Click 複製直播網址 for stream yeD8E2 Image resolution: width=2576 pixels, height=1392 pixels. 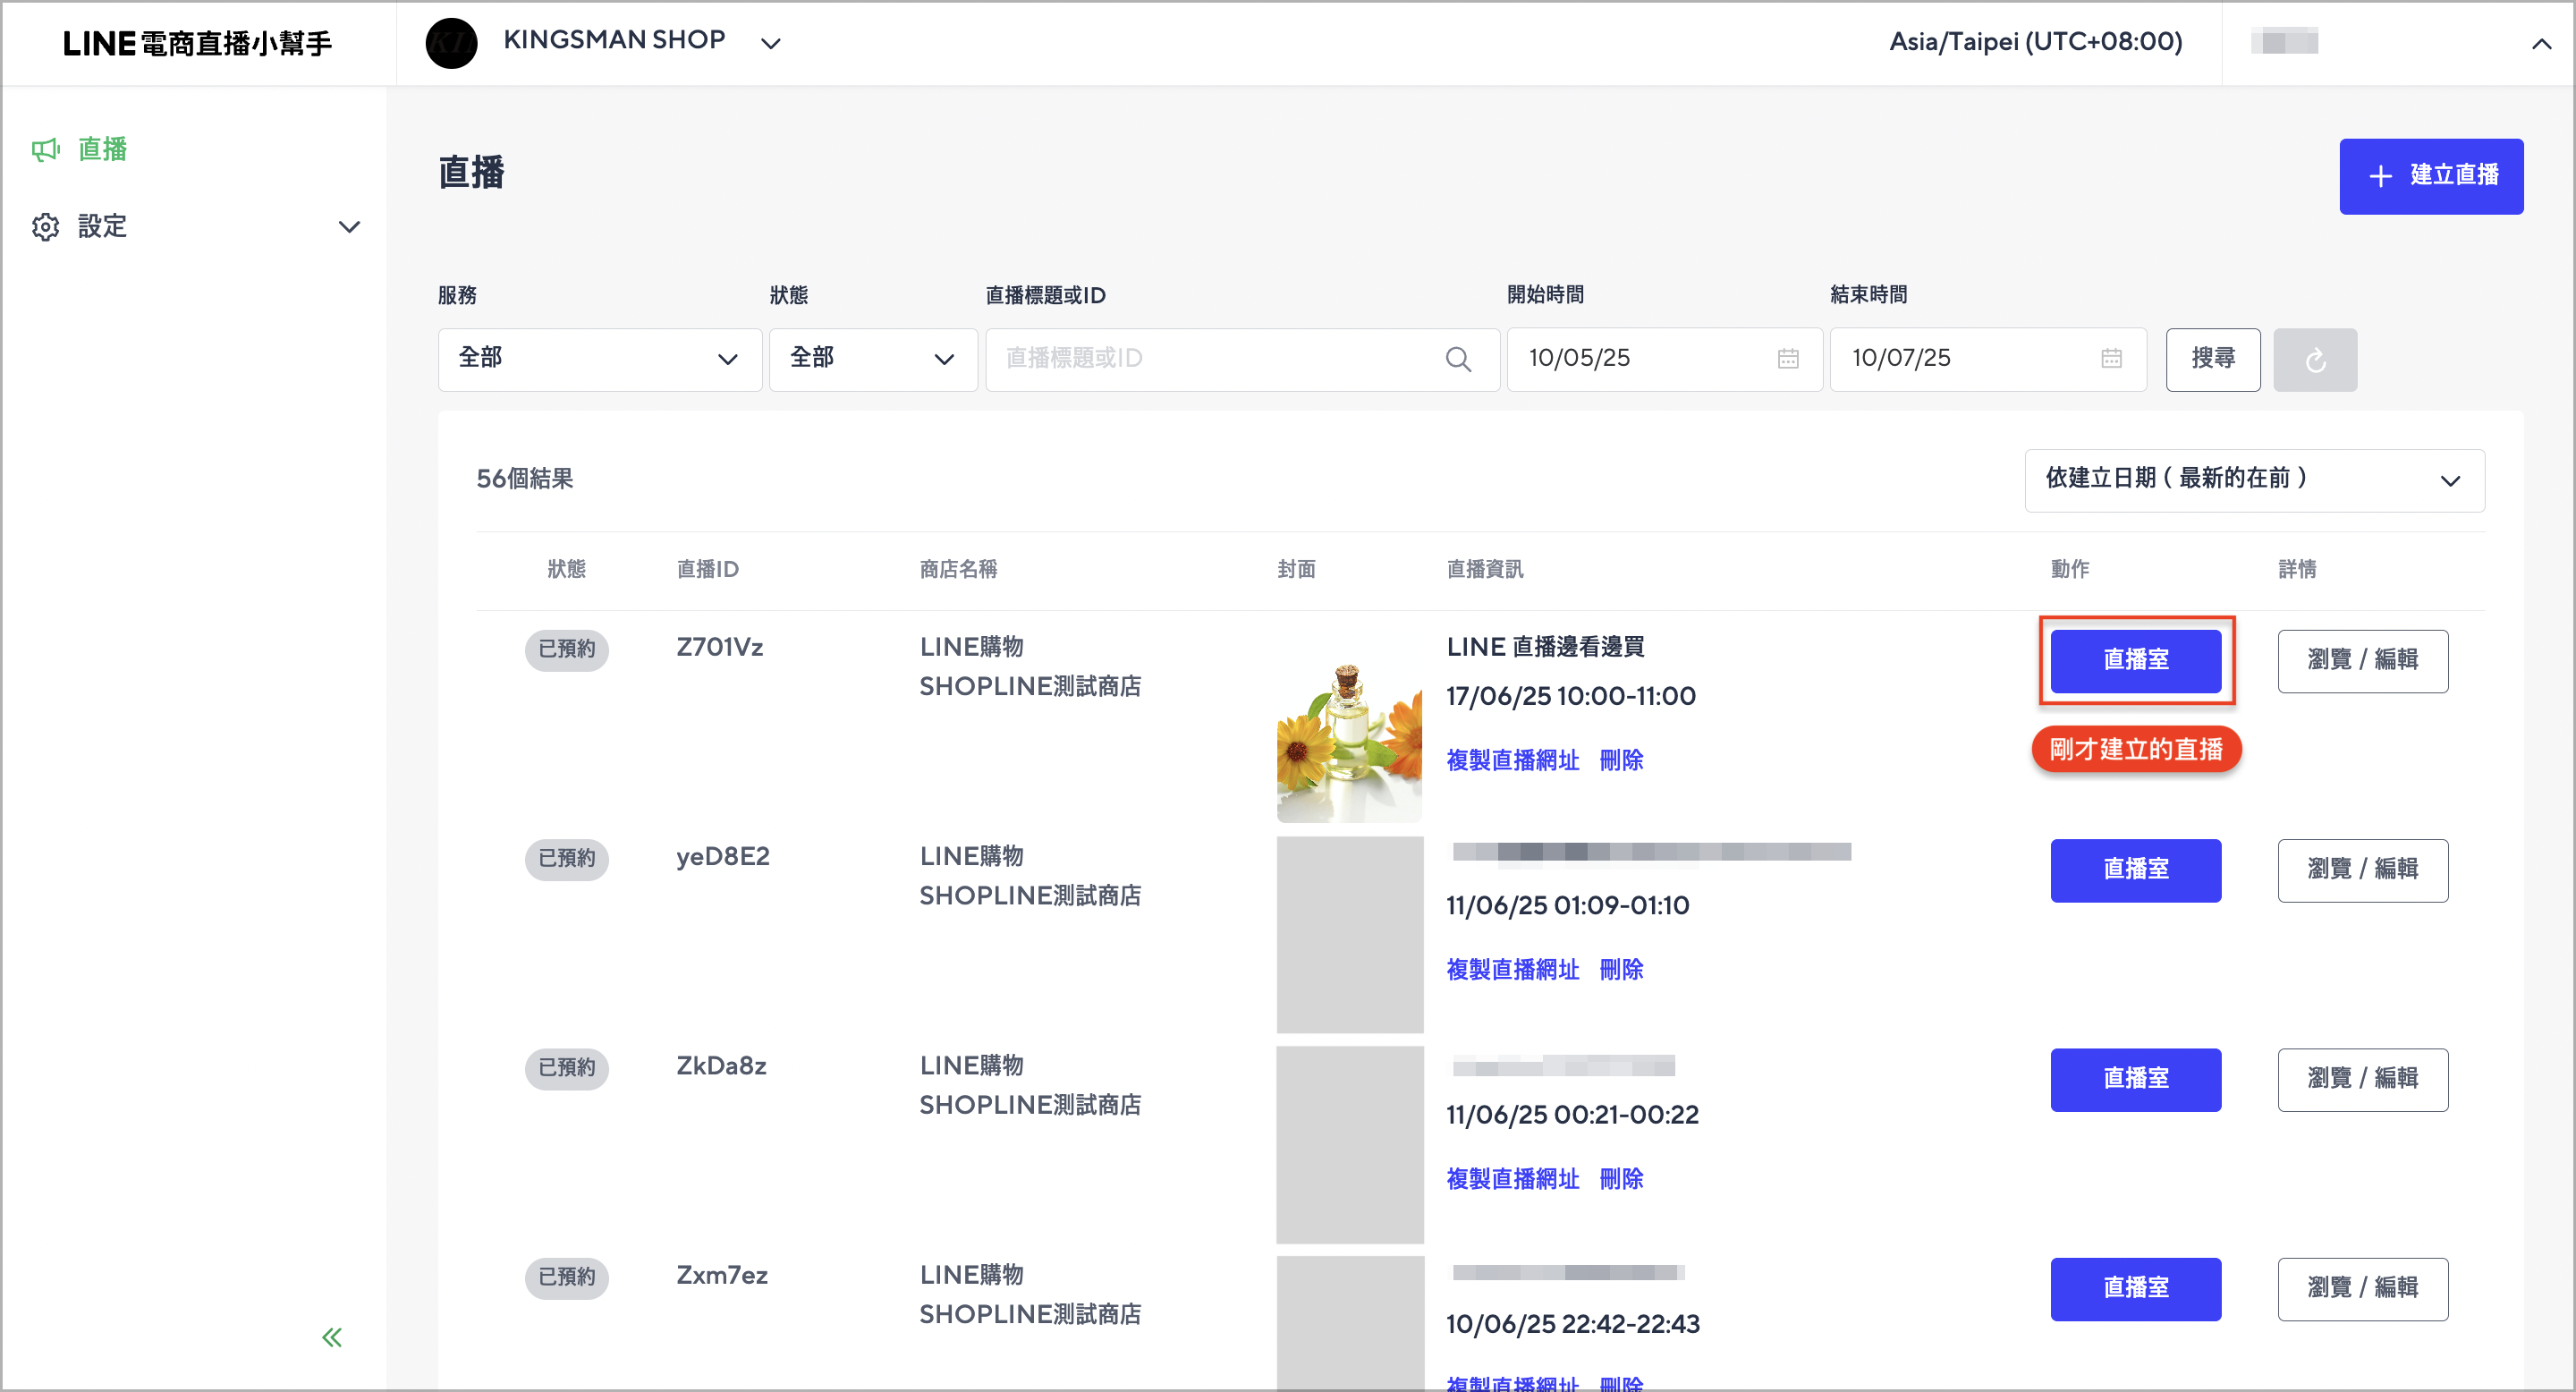tap(1513, 969)
